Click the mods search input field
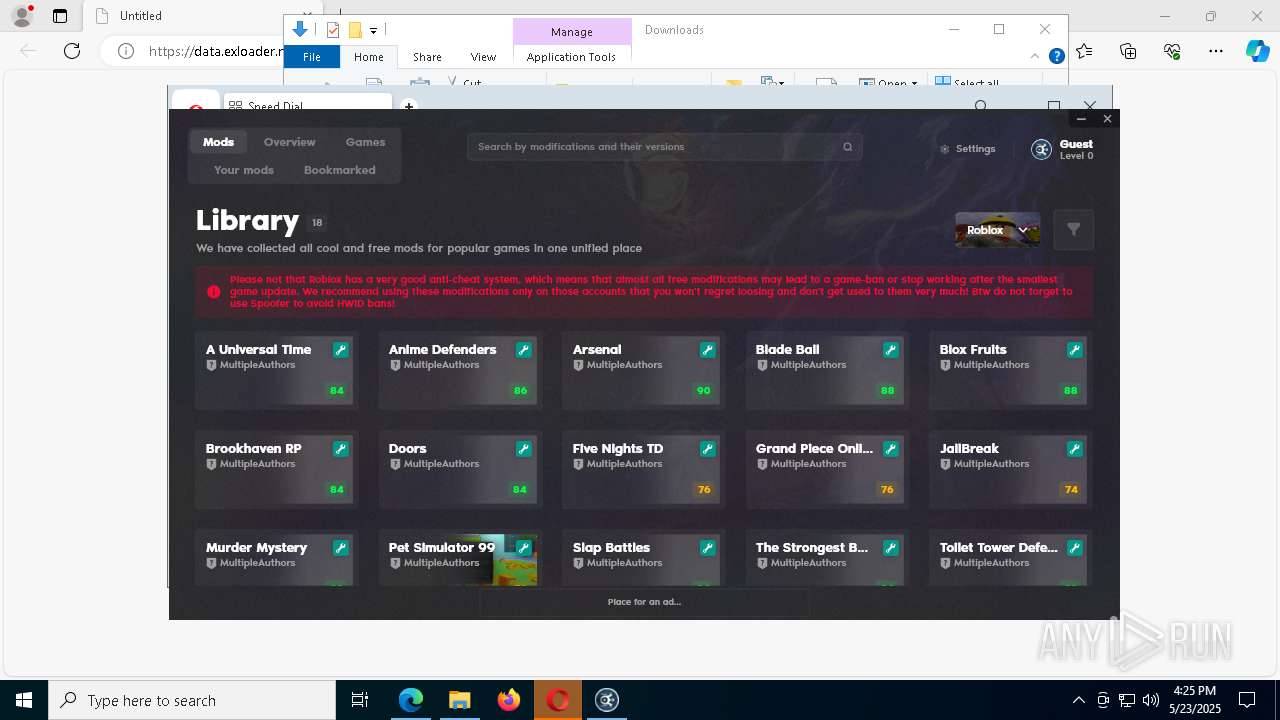 tap(664, 147)
